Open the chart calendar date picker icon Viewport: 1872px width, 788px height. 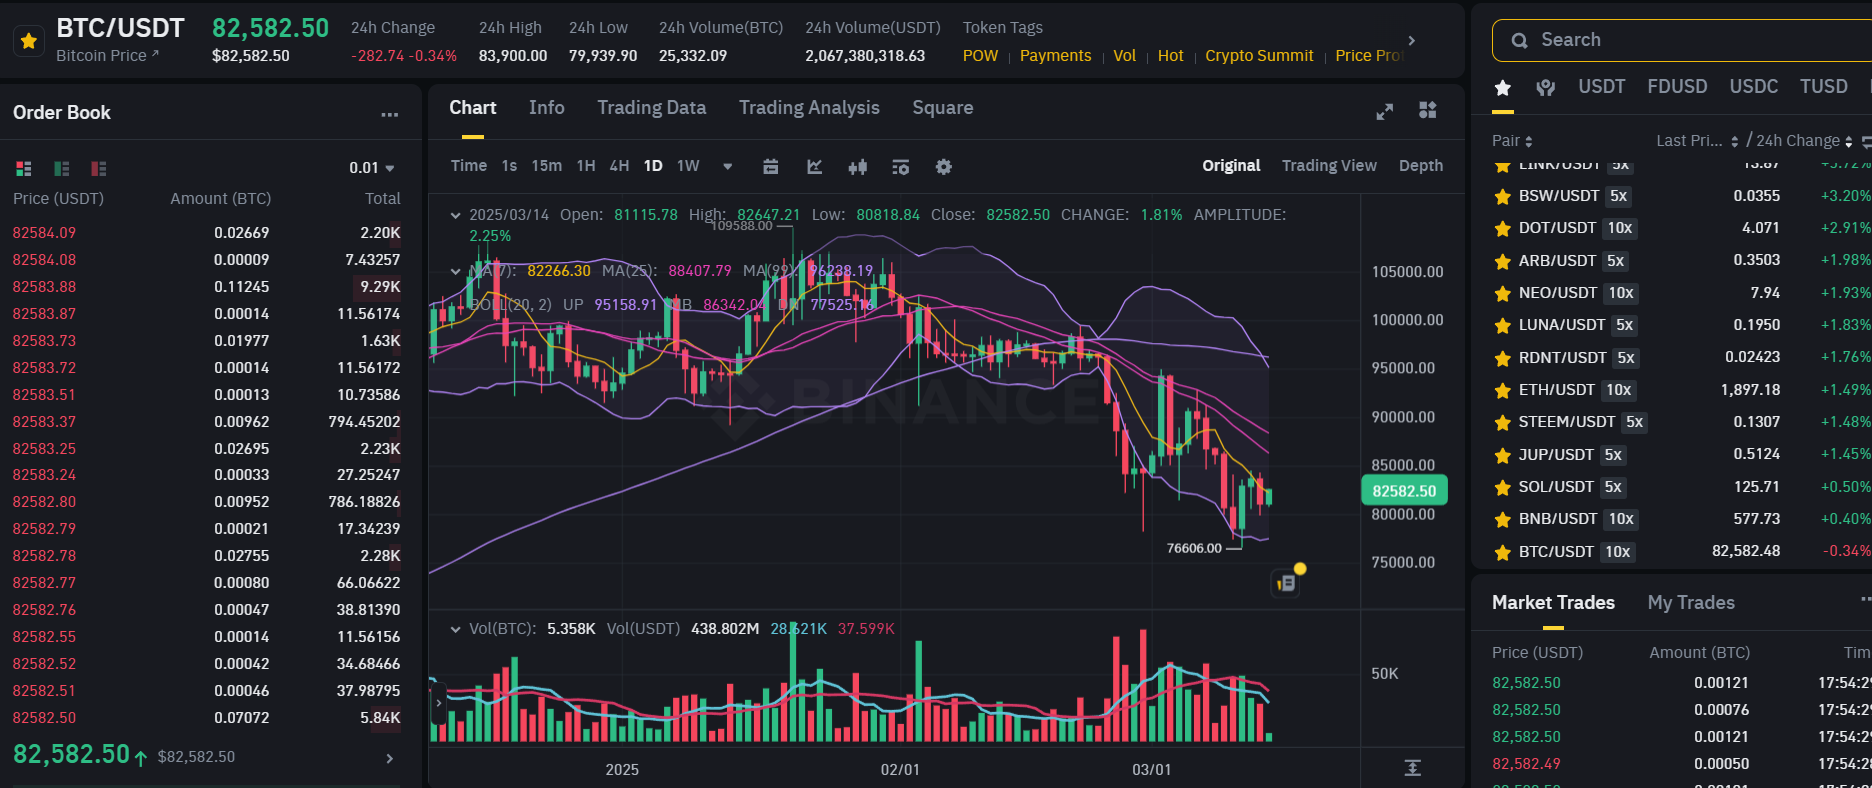pos(770,166)
